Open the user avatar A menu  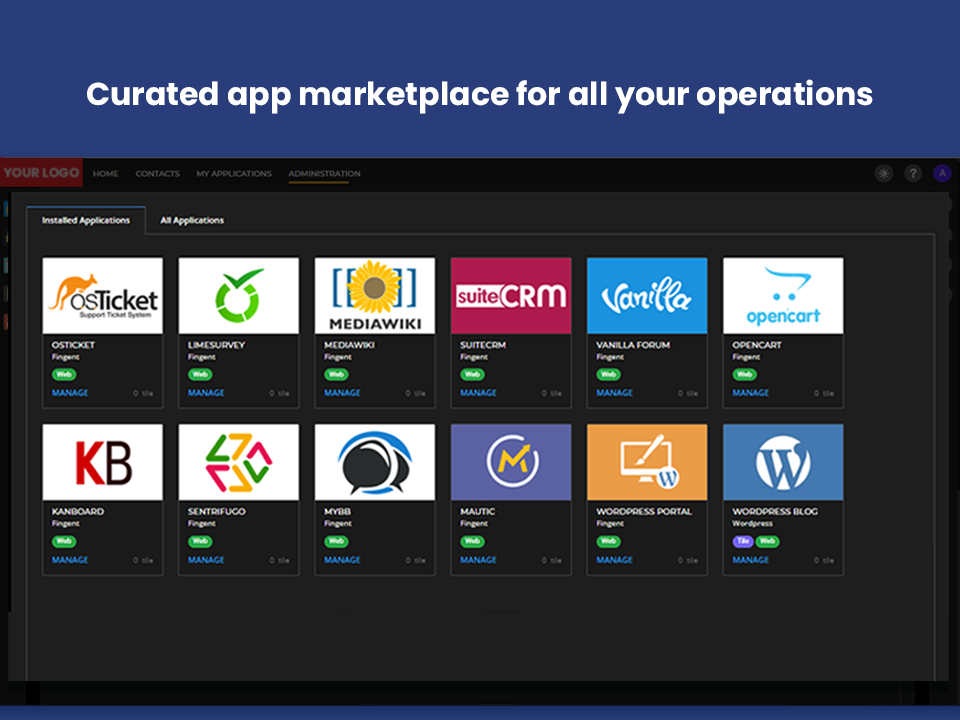[942, 173]
